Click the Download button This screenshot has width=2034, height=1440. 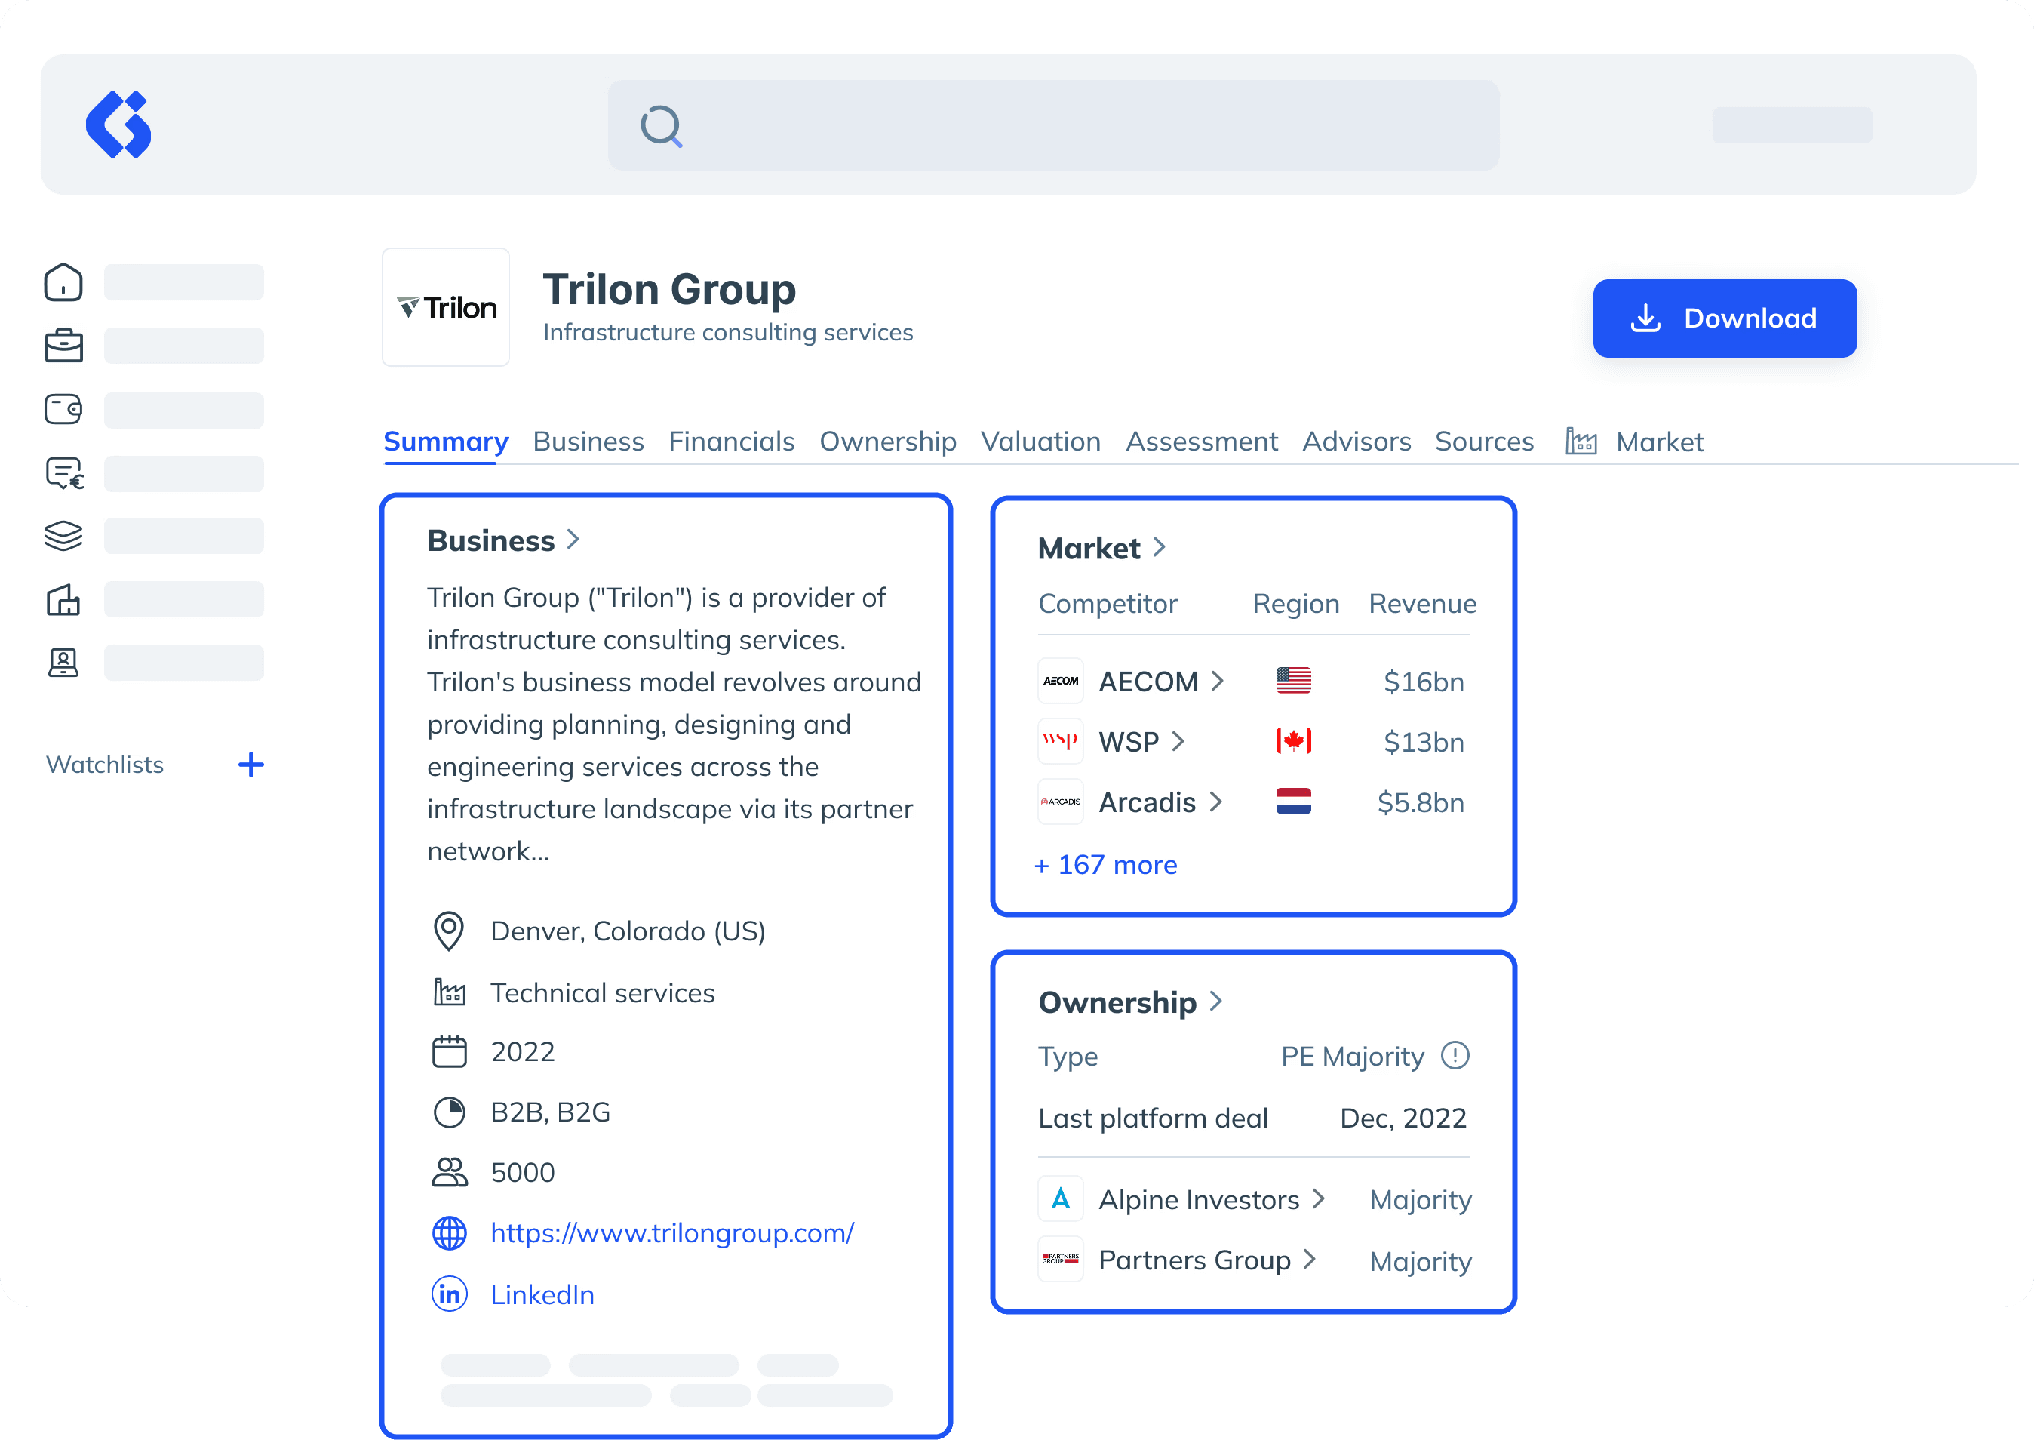(1724, 318)
